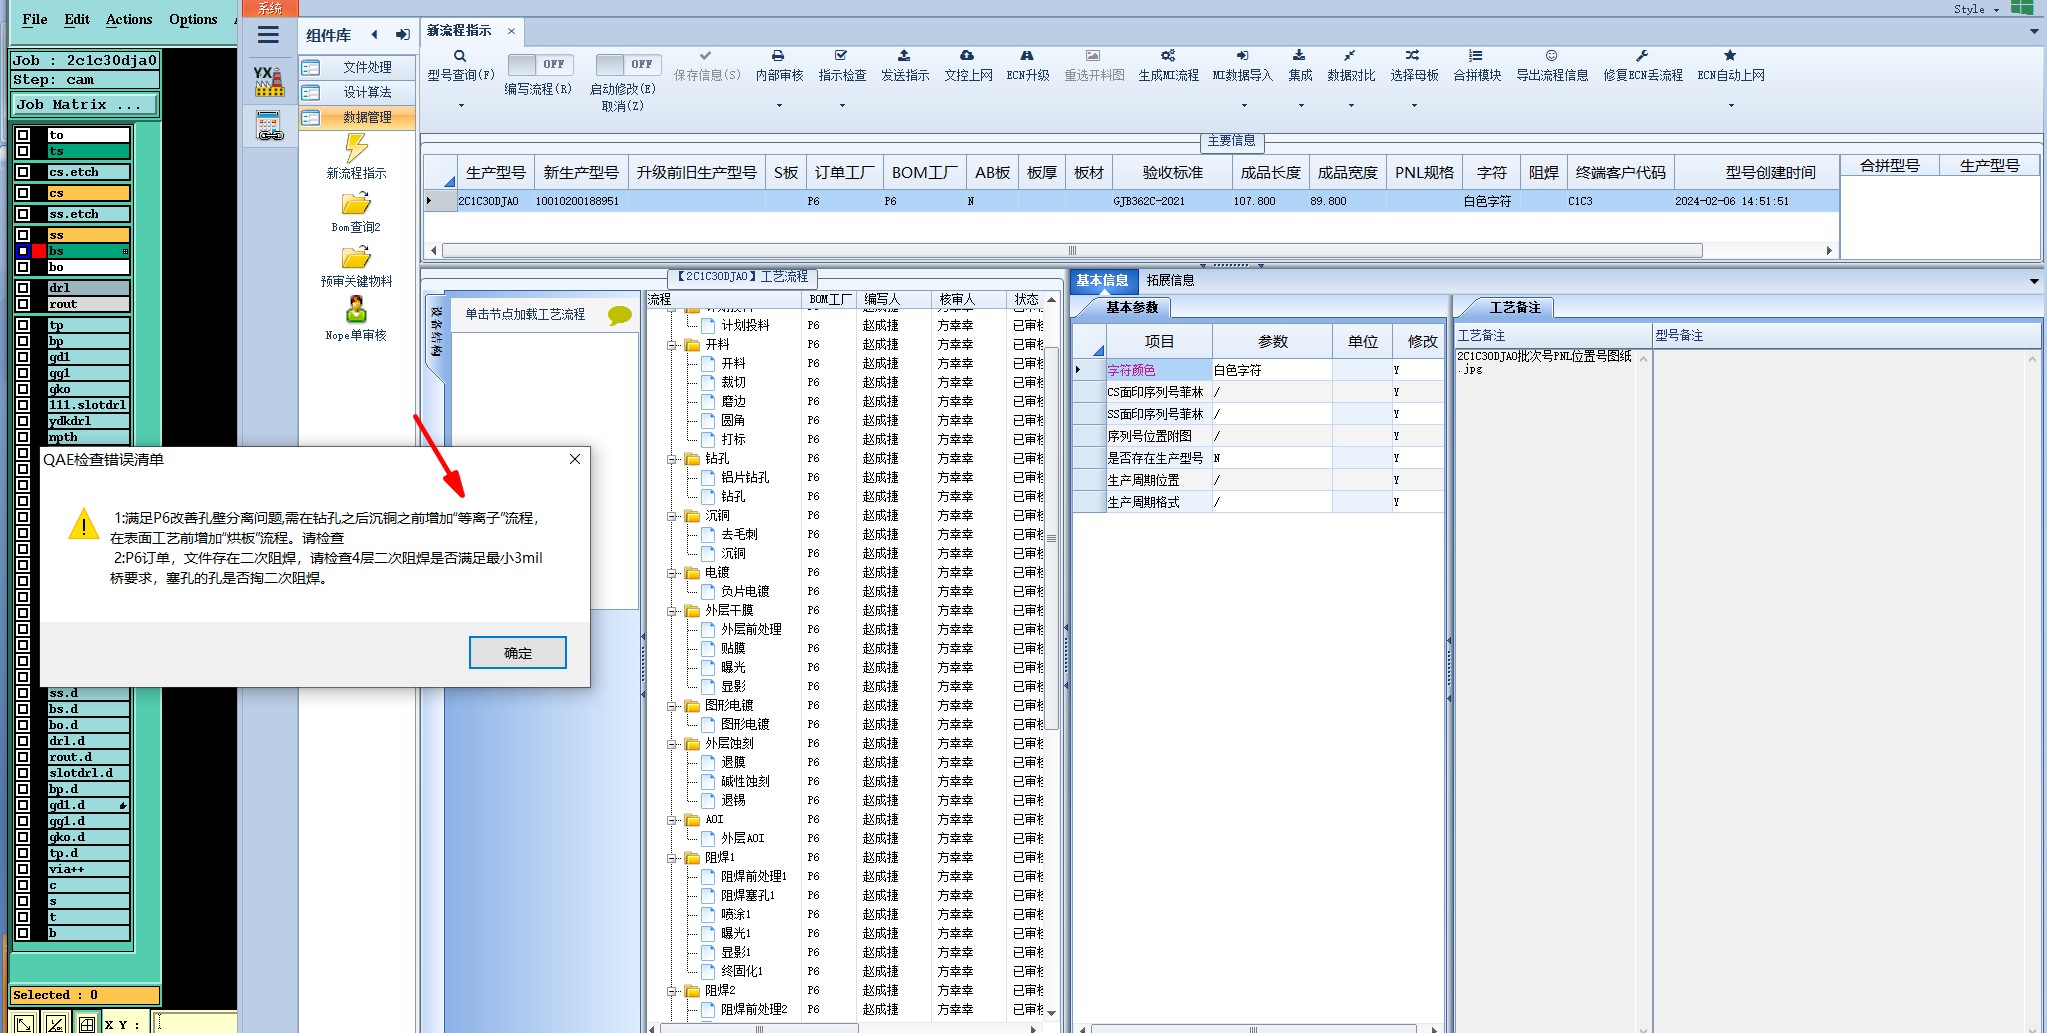
Task: Click the calculator sidebar icon
Action: tap(269, 126)
